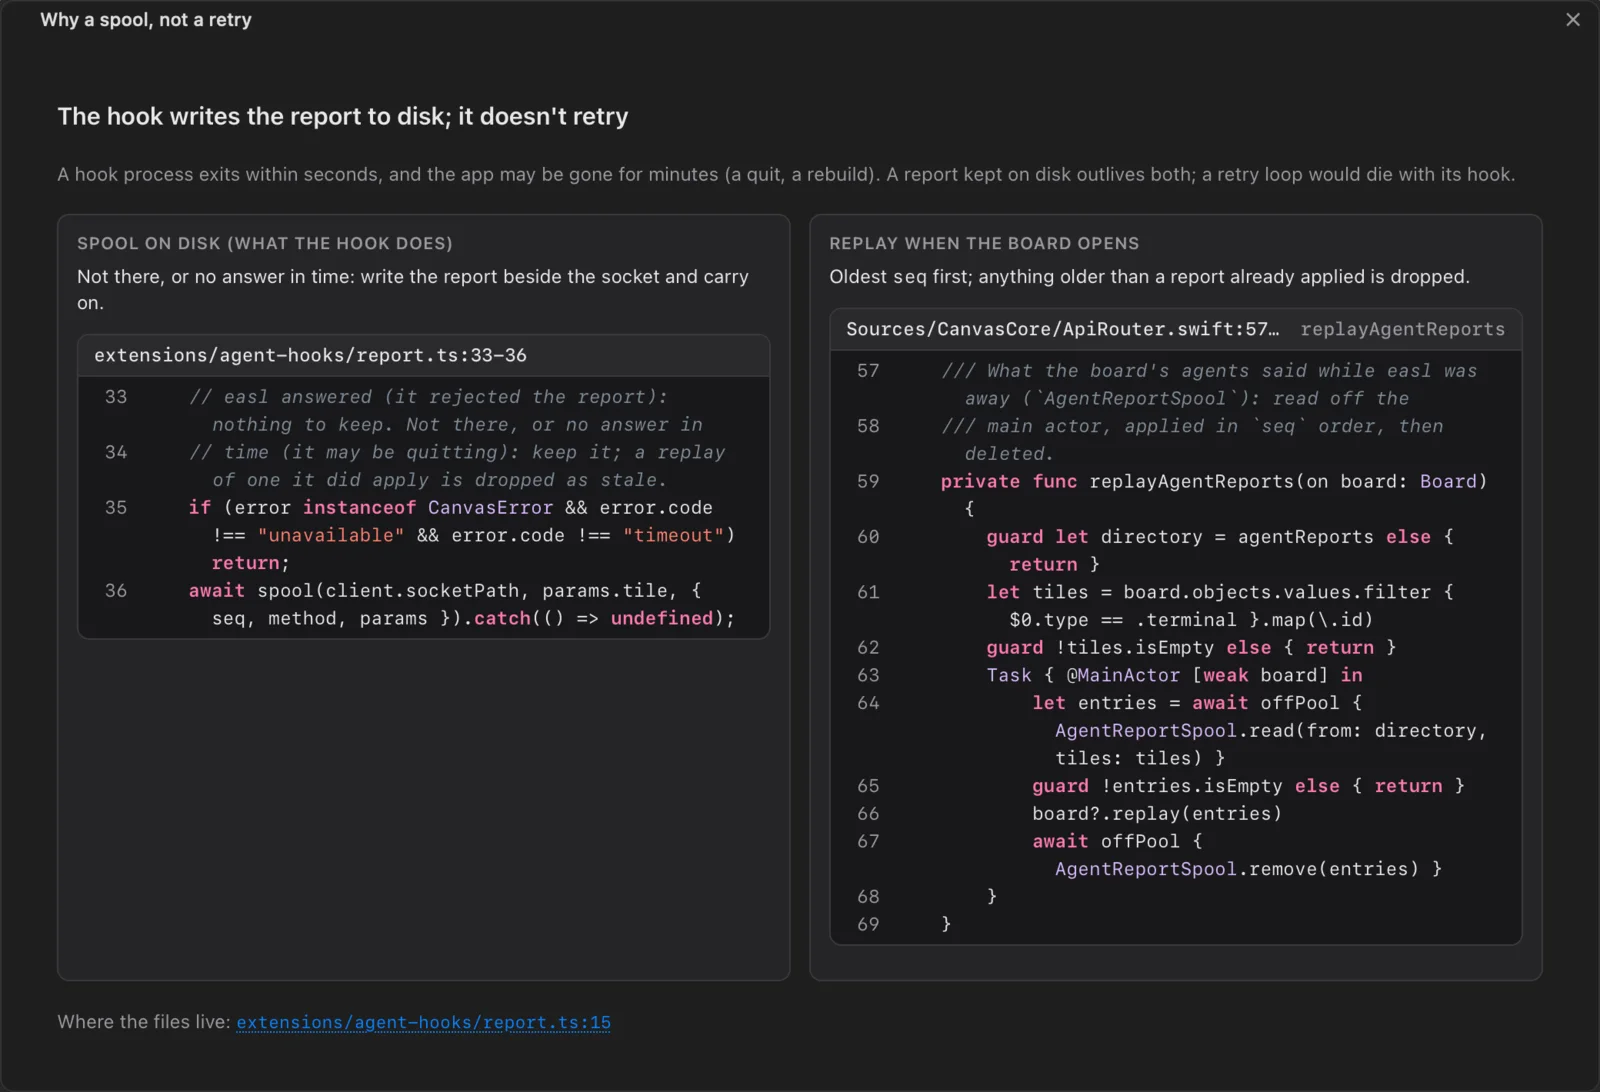The image size is (1600, 1092).
Task: Click 'await spool(client.socketPath' code line
Action: click(445, 590)
